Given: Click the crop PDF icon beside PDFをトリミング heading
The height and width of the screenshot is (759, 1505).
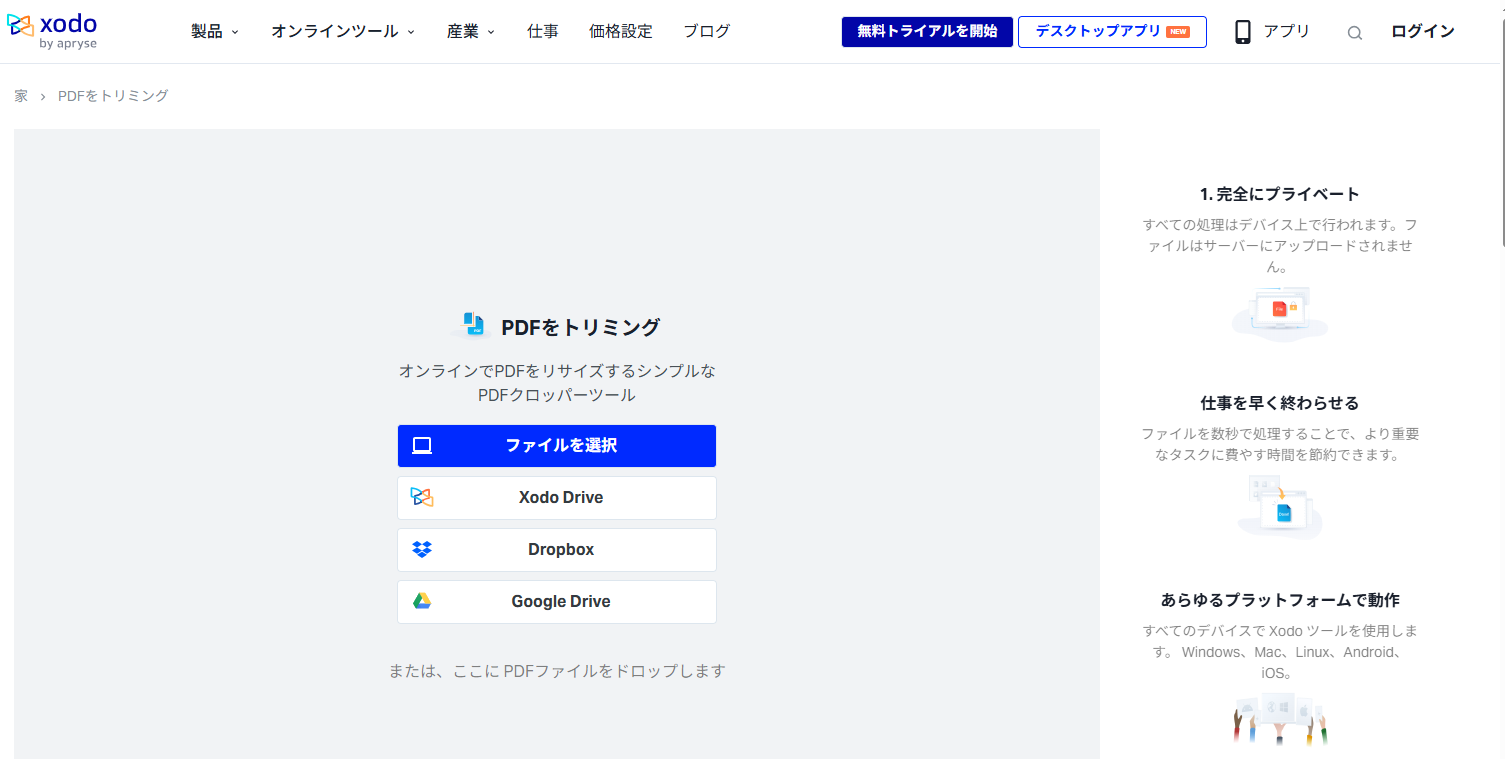Looking at the screenshot, I should click(472, 324).
